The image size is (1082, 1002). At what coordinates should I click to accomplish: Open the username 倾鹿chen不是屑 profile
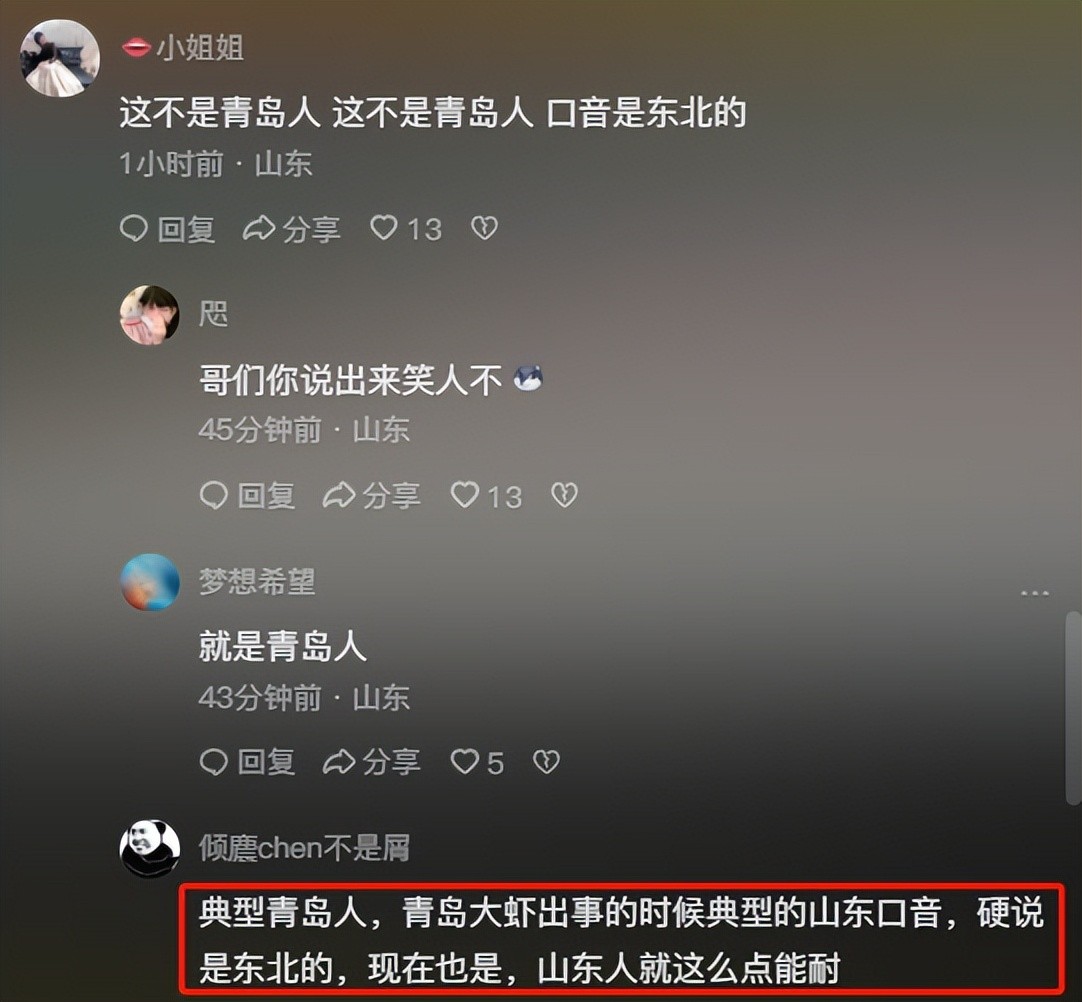pyautogui.click(x=304, y=848)
